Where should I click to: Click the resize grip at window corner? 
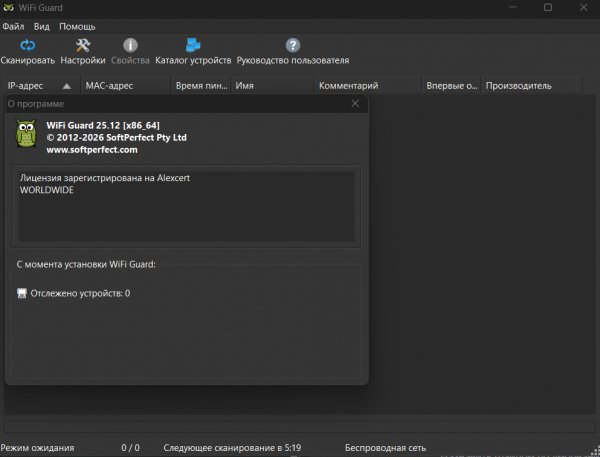[595, 451]
